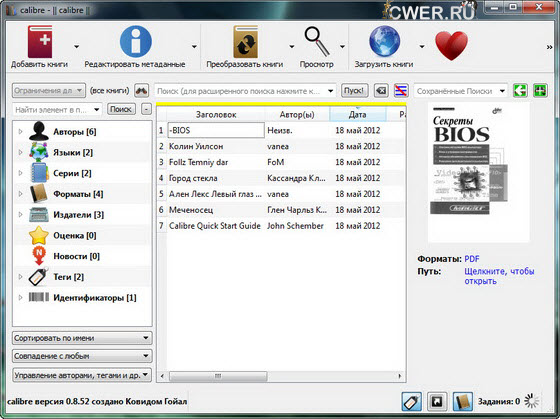560x419 pixels.
Task: Toggle book details icon in status bar
Action: [463, 401]
